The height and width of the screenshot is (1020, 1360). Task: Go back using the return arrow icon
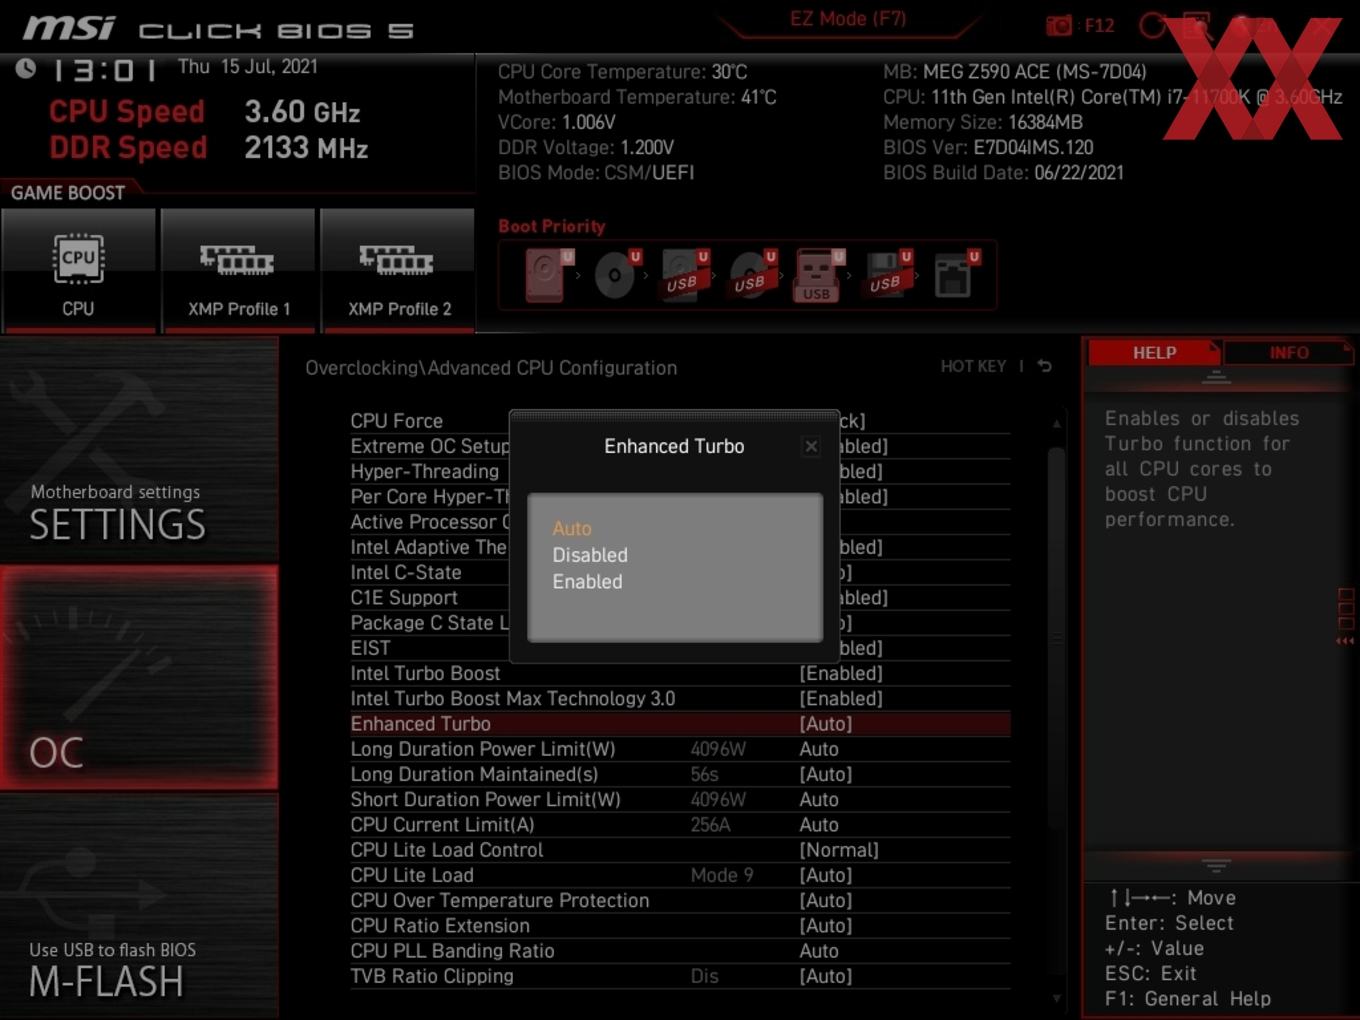[1045, 366]
